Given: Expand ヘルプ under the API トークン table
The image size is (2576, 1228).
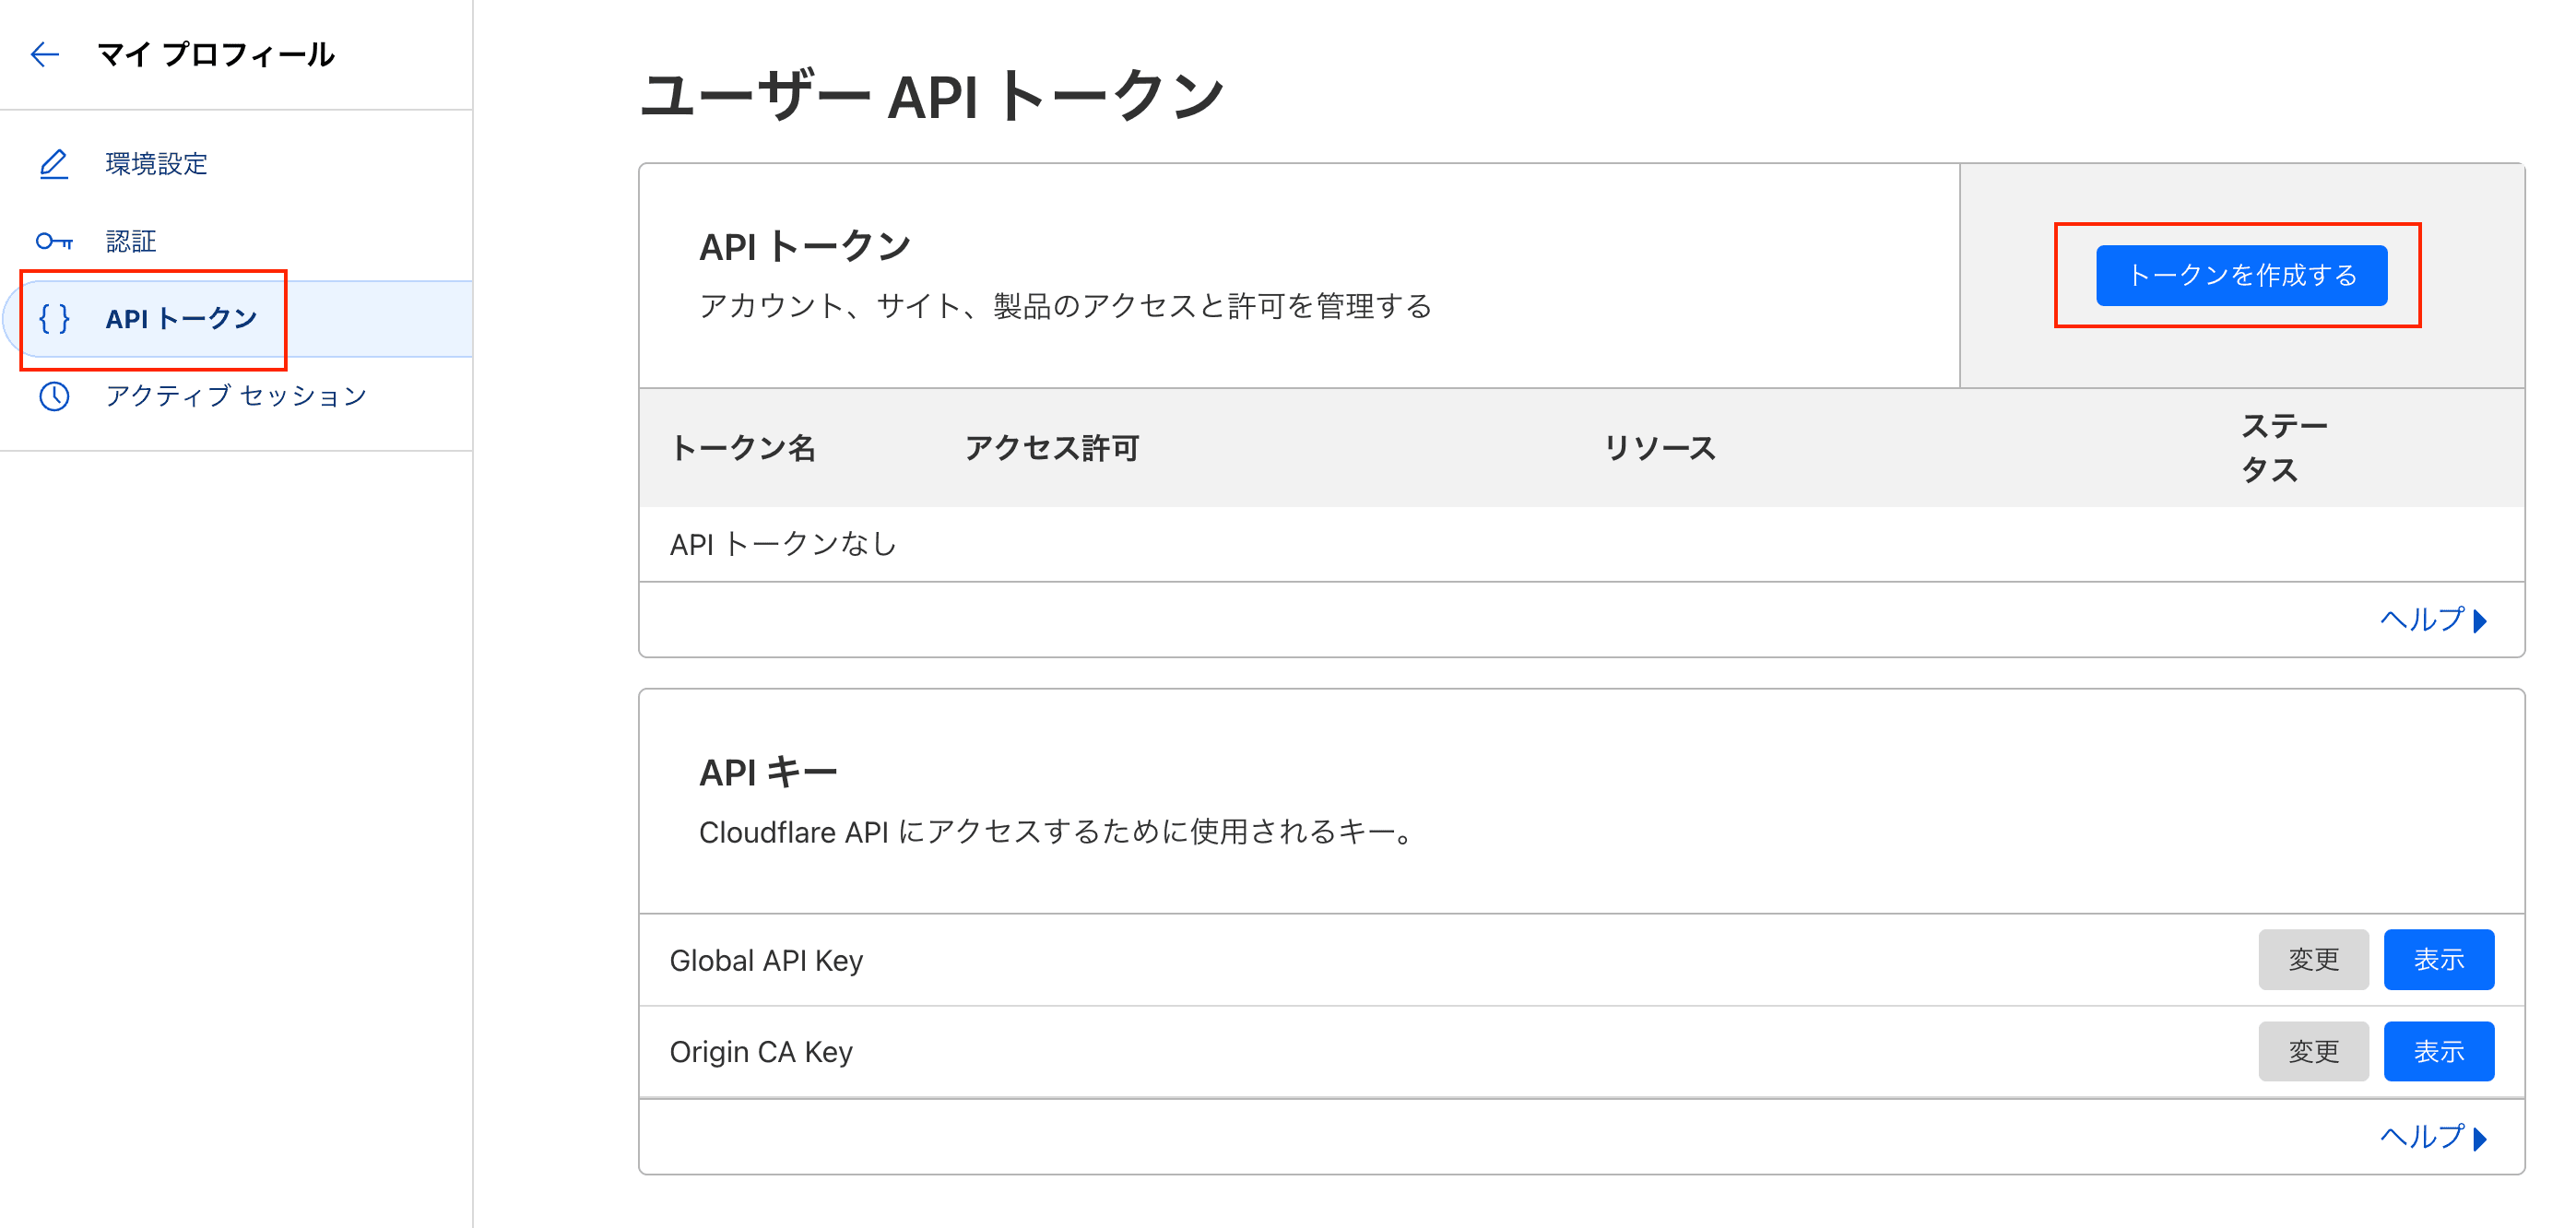Looking at the screenshot, I should (x=2432, y=620).
